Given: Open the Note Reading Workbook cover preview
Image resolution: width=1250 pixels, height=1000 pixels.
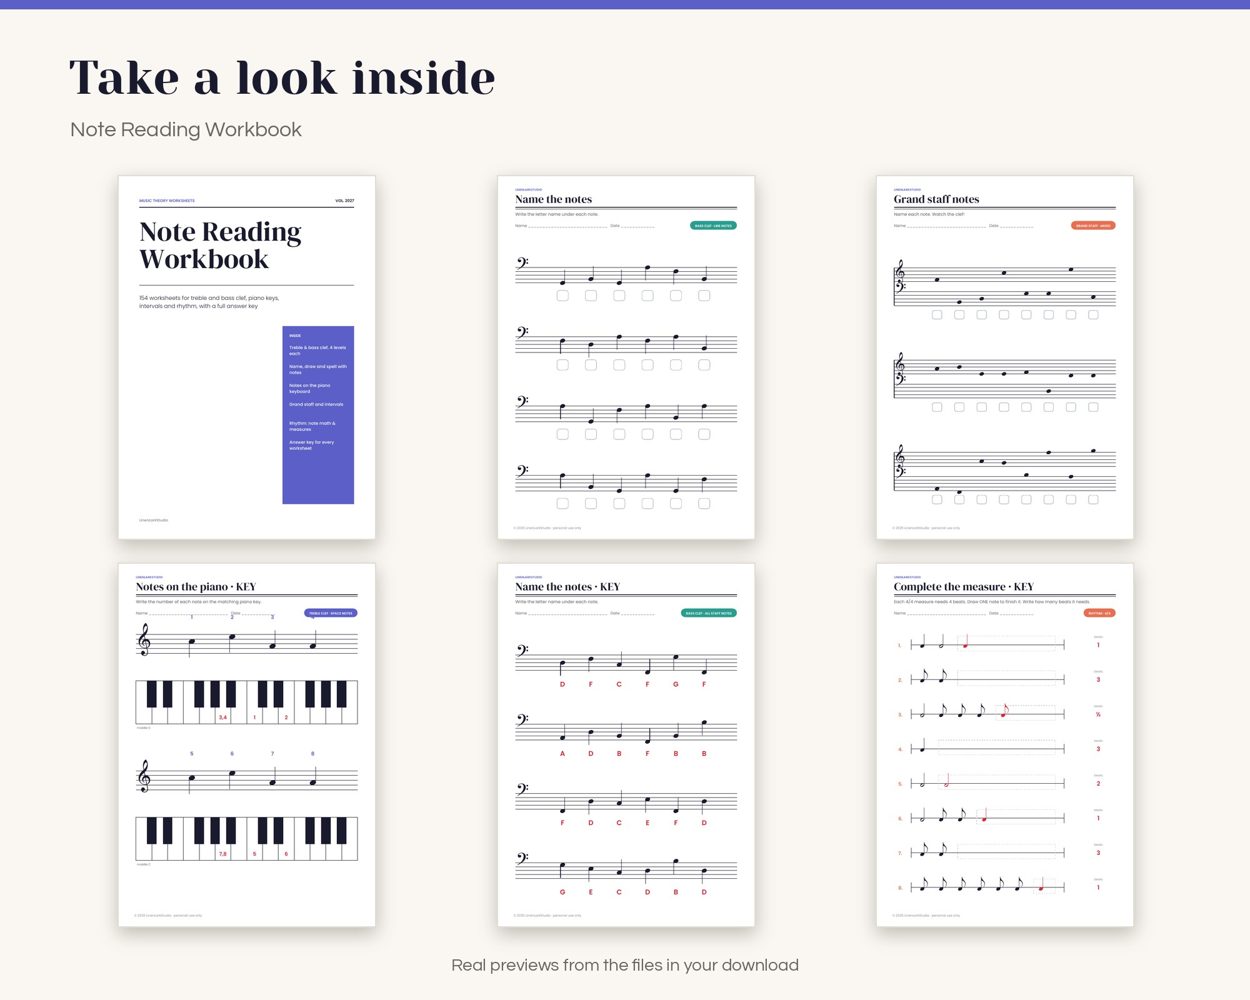Looking at the screenshot, I should point(247,357).
